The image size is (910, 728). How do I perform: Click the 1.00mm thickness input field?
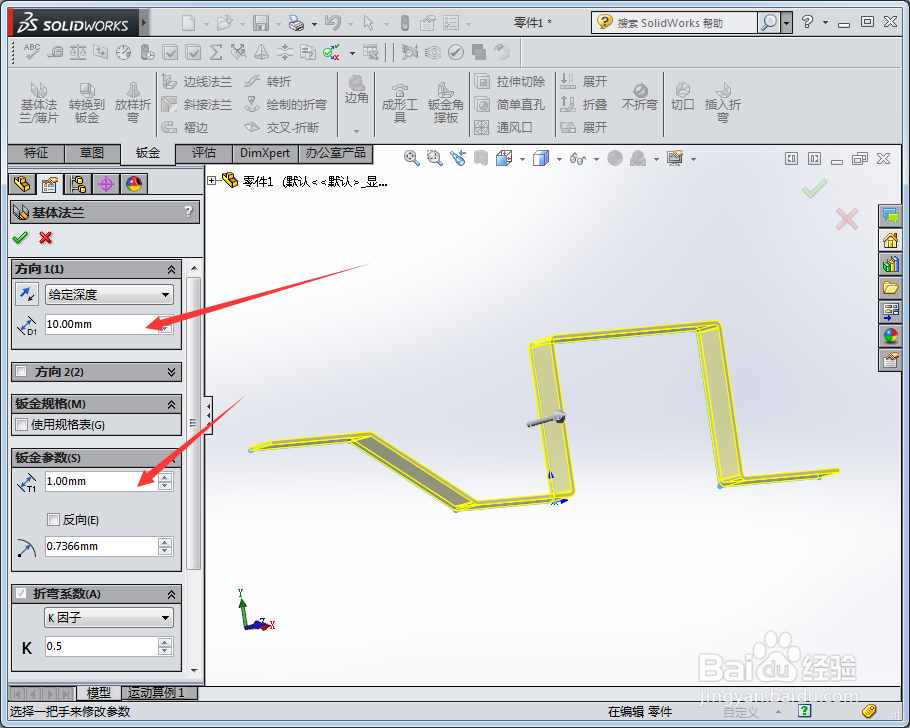[101, 481]
